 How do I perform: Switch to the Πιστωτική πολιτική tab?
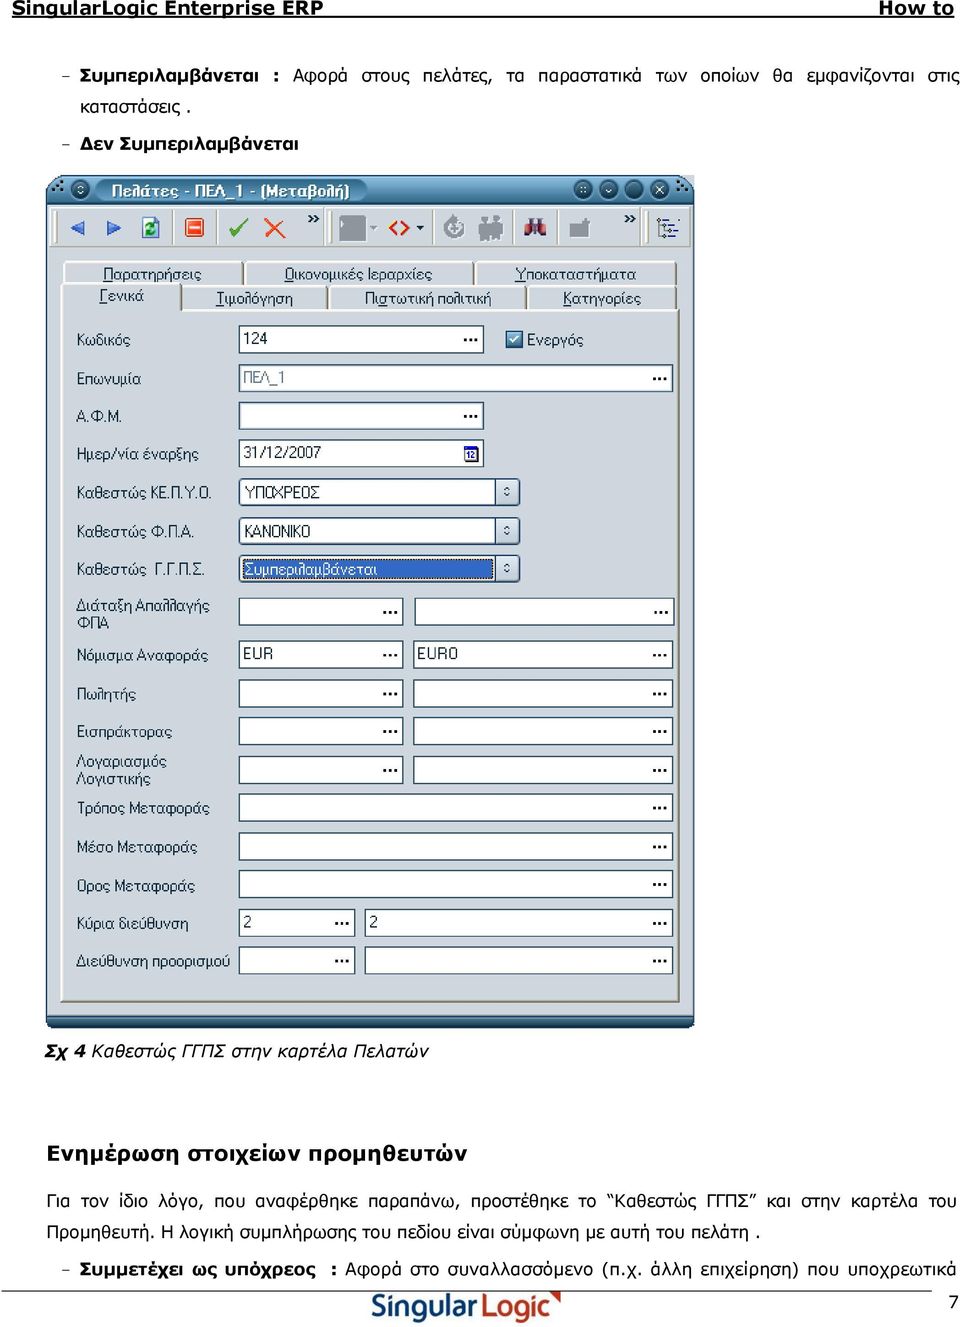tap(427, 298)
